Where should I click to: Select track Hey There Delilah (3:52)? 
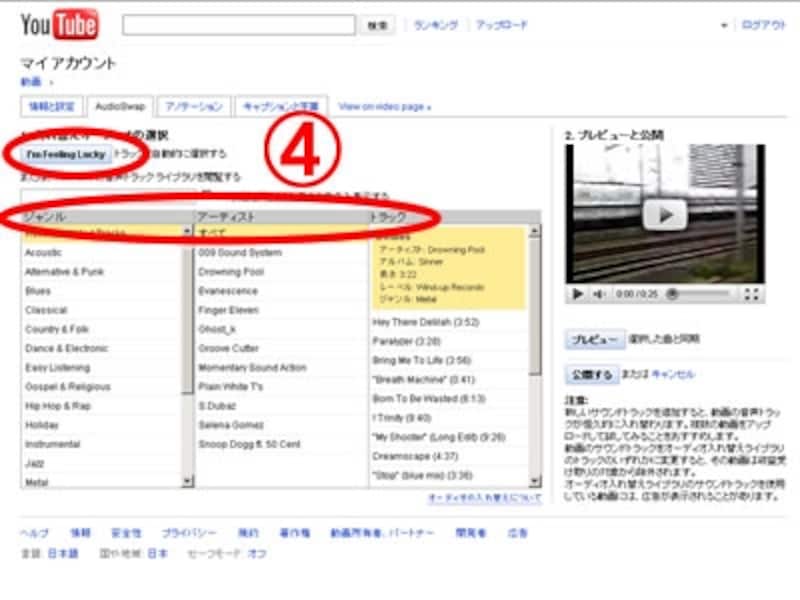pyautogui.click(x=426, y=322)
